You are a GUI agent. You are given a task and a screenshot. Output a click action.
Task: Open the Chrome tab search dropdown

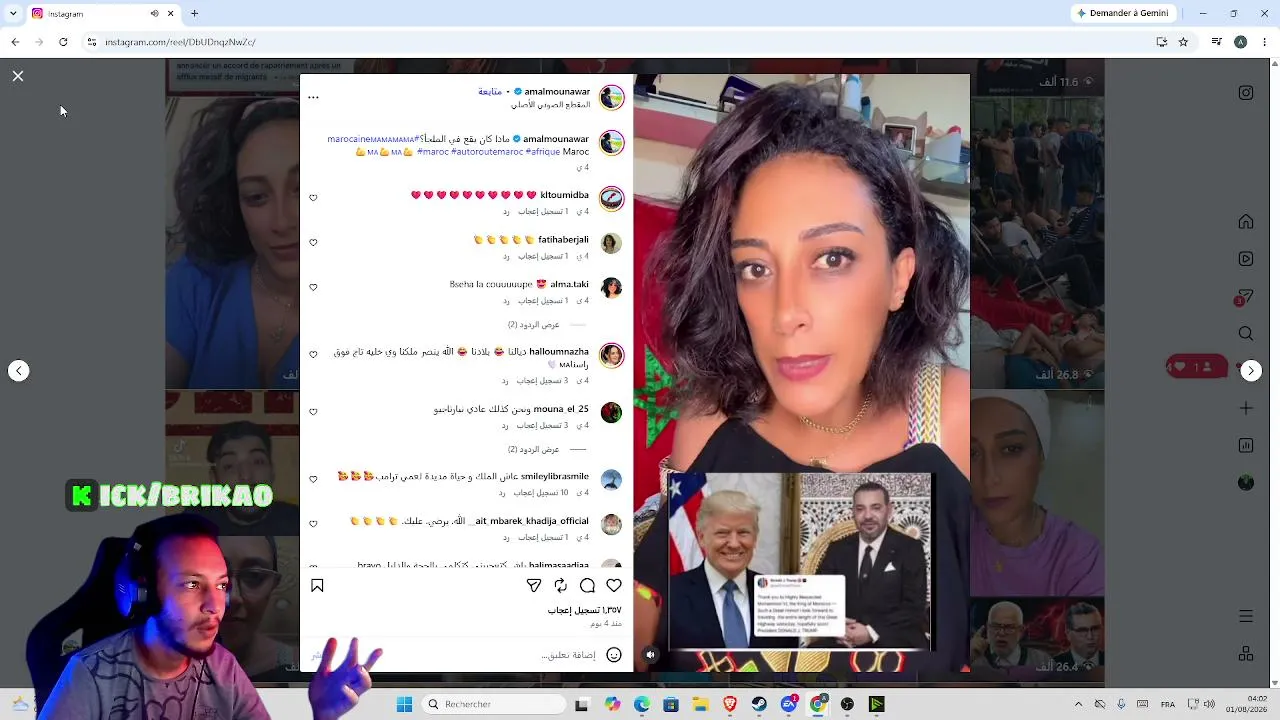pyautogui.click(x=13, y=13)
